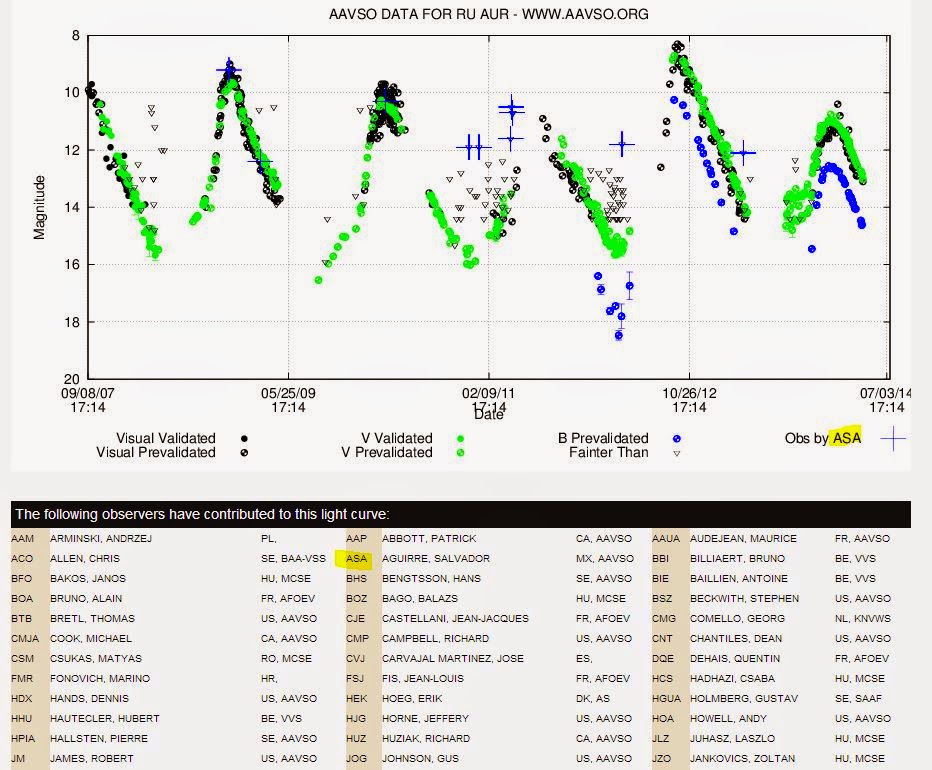Screen dimensions: 932x770
Task: Select AUDEJEAN, MAURICE name
Action: (x=743, y=539)
